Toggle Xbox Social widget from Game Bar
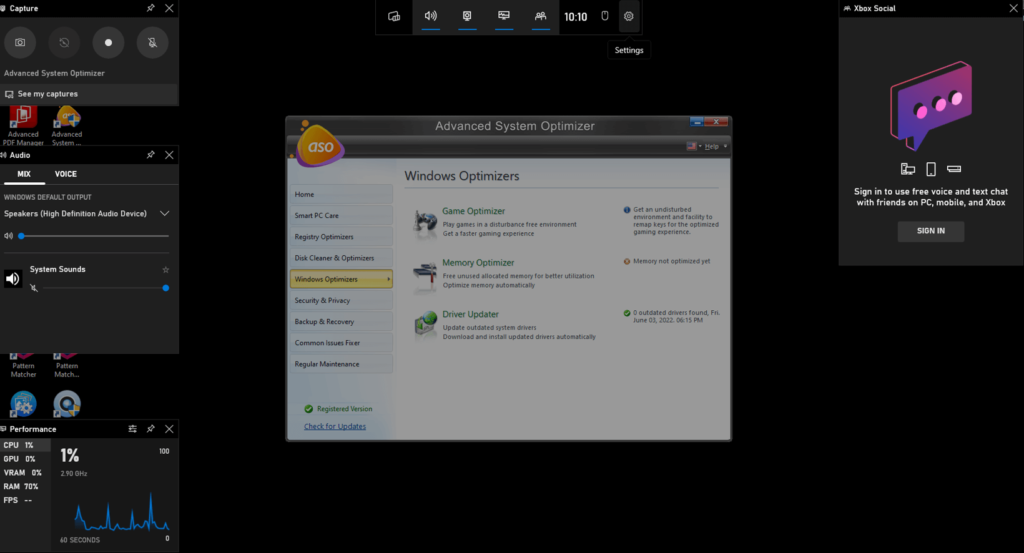This screenshot has width=1024, height=553. [540, 16]
